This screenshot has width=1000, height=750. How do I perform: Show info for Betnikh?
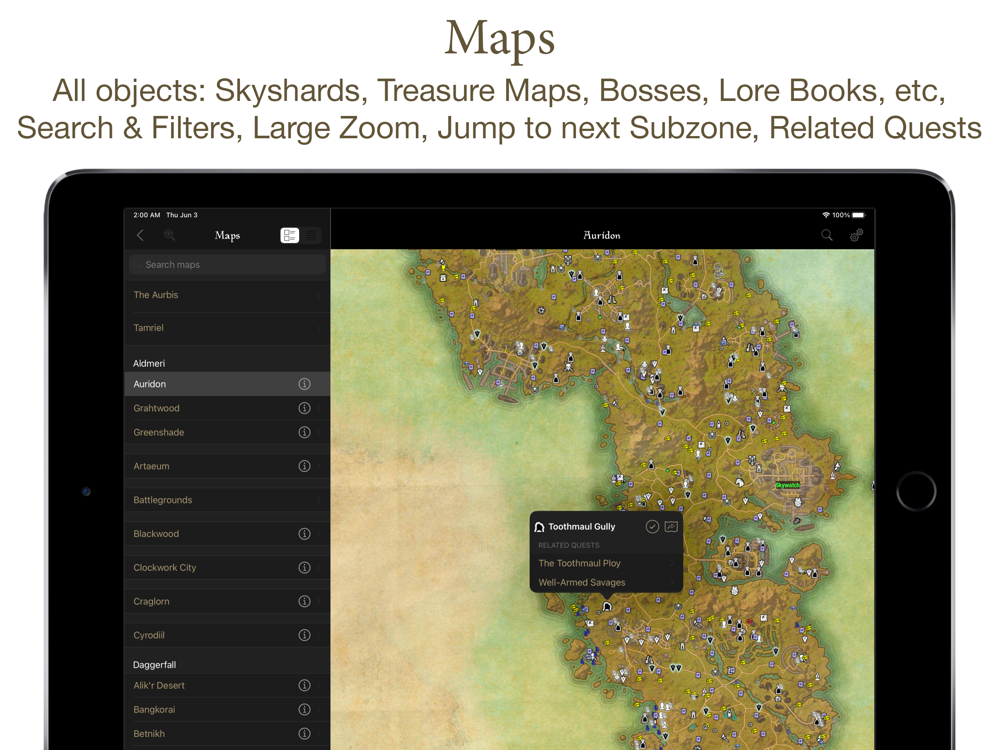(x=304, y=734)
